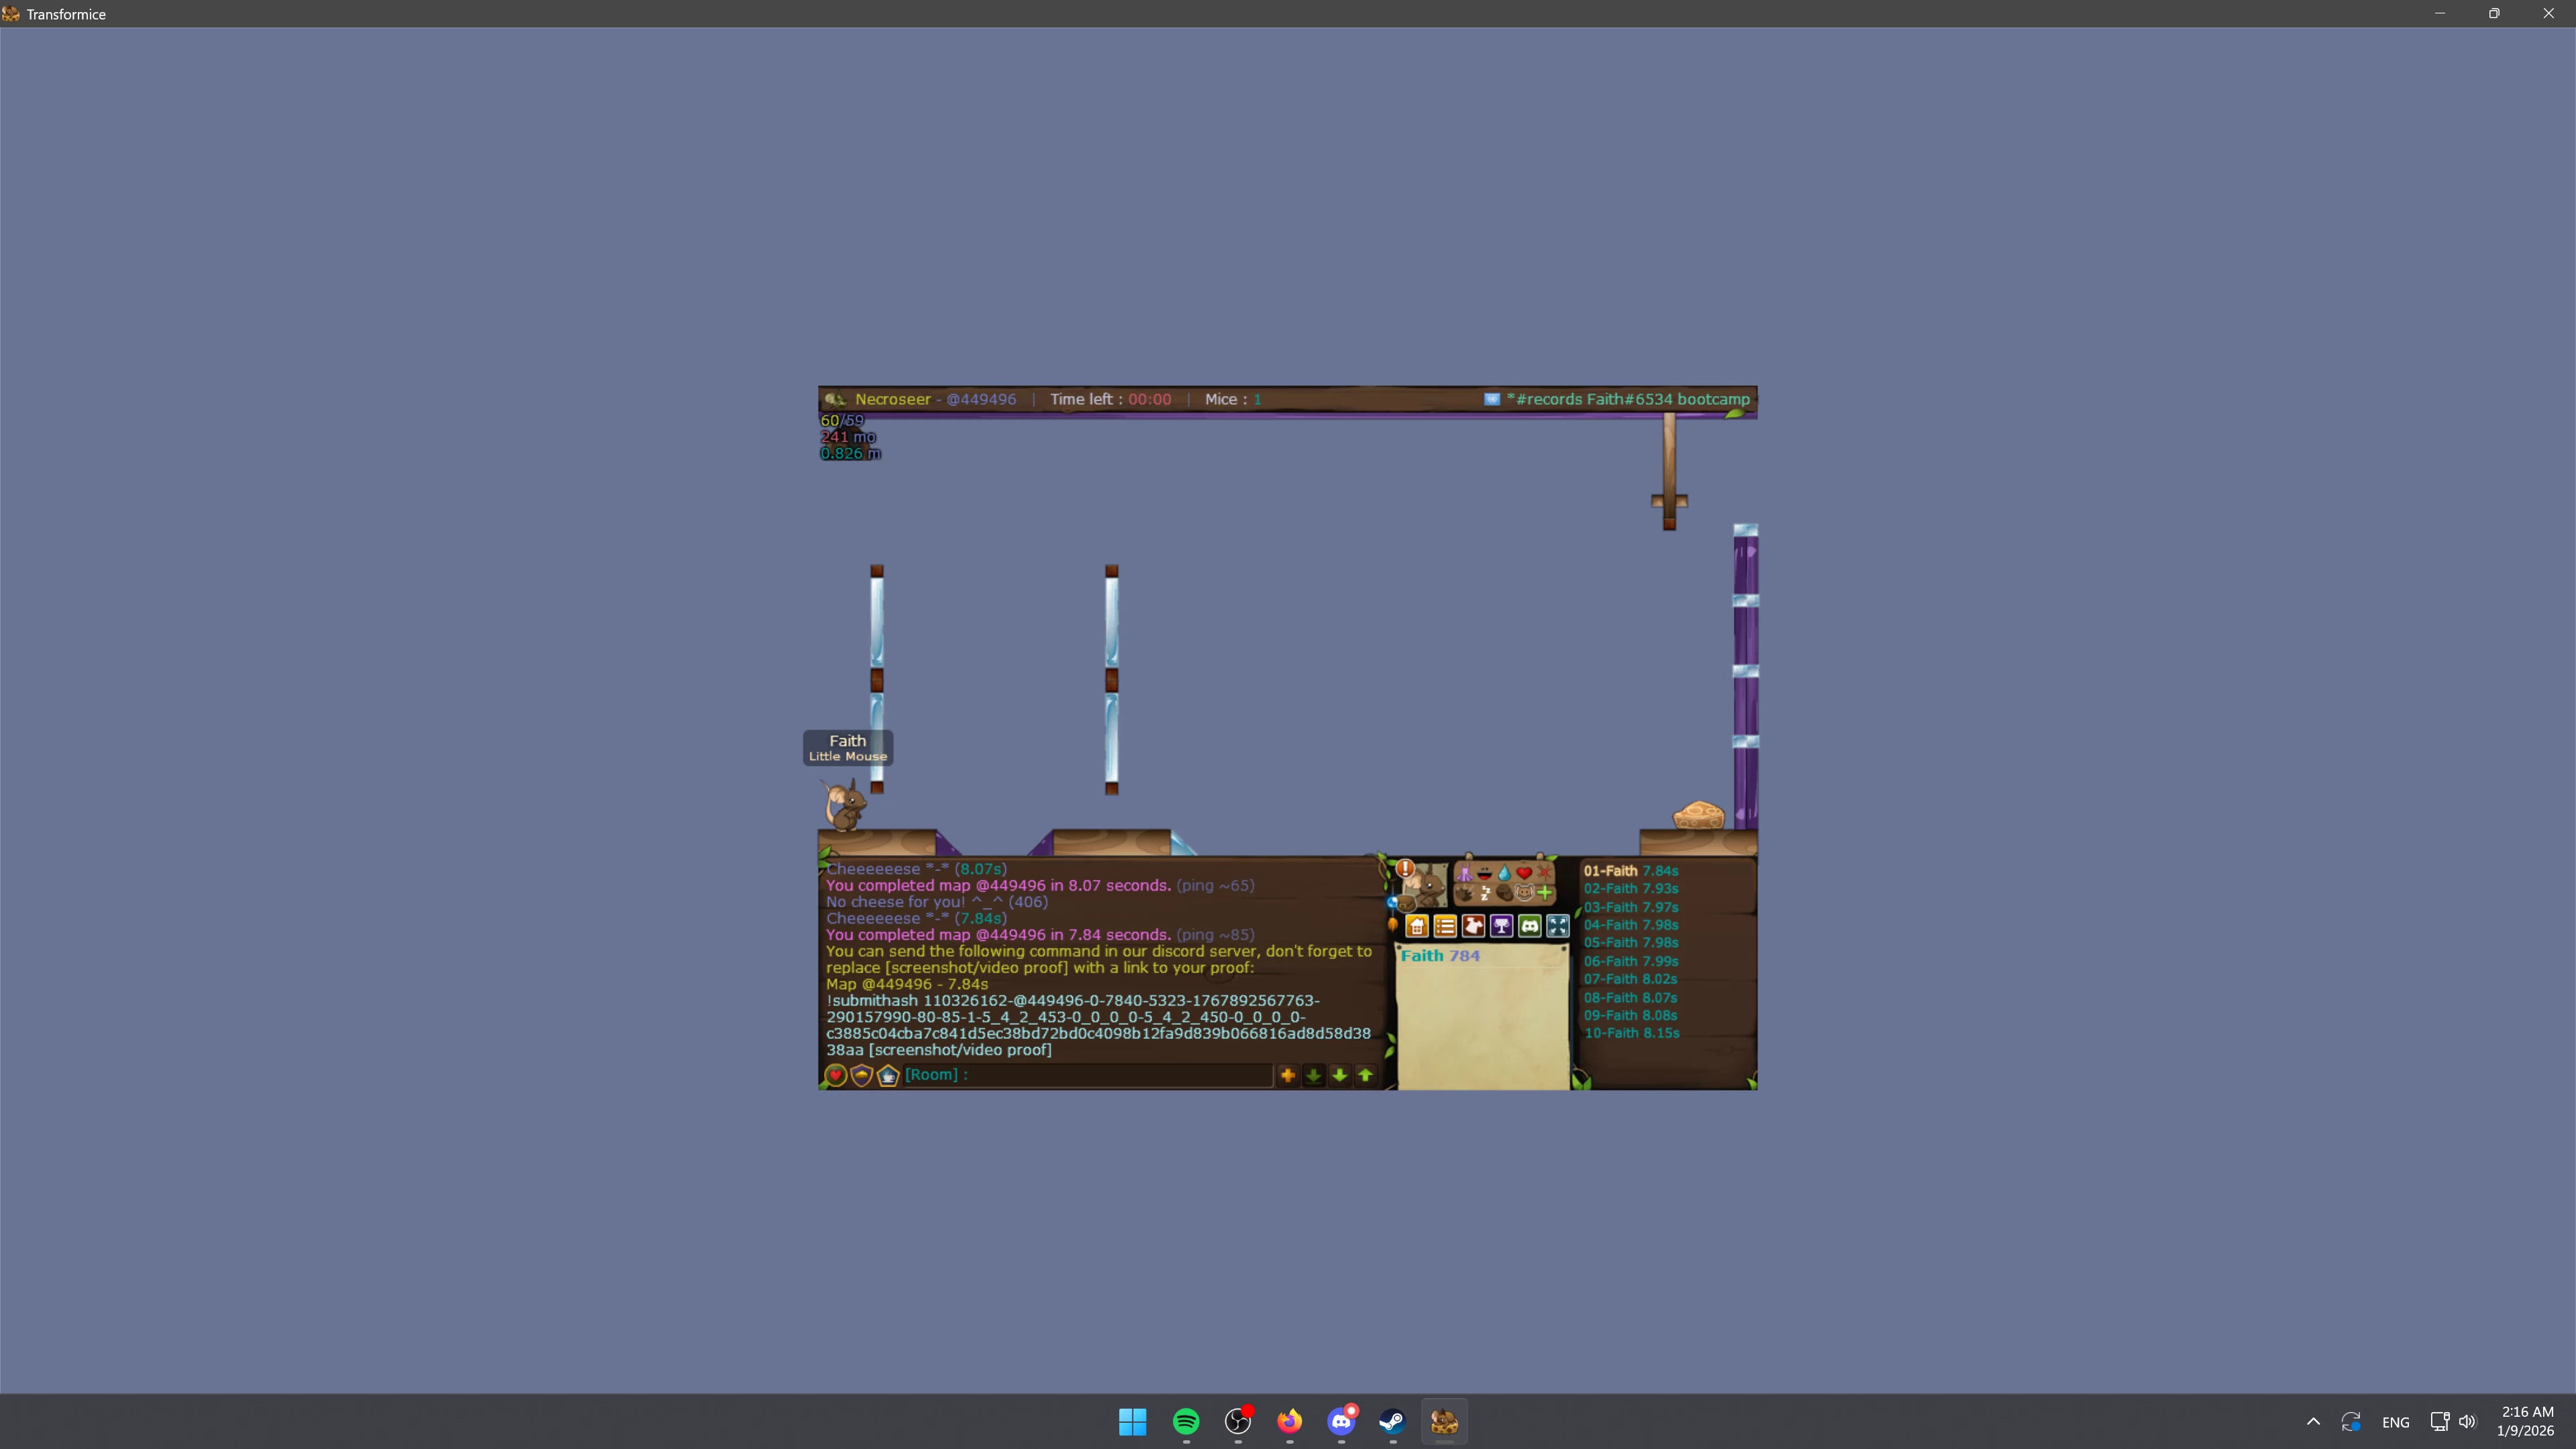This screenshot has height=1449, width=2576.
Task: Click record entry 03-Faith 7.97s
Action: [x=1631, y=907]
